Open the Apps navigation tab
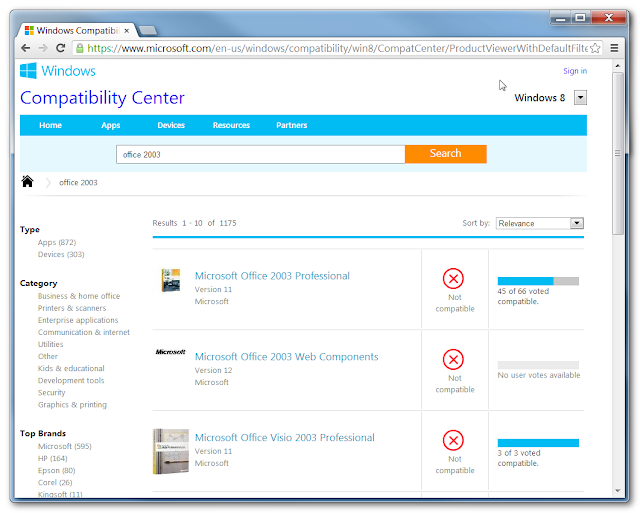 pyautogui.click(x=111, y=125)
